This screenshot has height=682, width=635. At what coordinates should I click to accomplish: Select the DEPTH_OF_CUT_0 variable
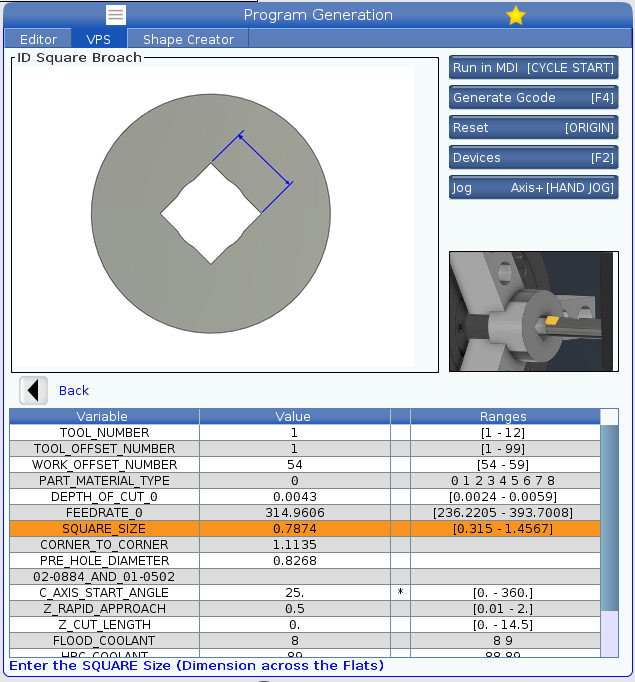pyautogui.click(x=104, y=497)
